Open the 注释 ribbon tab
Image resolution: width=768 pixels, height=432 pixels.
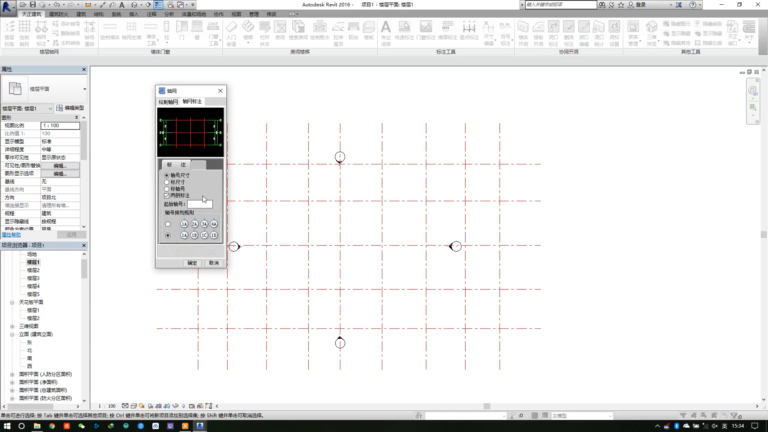click(x=151, y=14)
